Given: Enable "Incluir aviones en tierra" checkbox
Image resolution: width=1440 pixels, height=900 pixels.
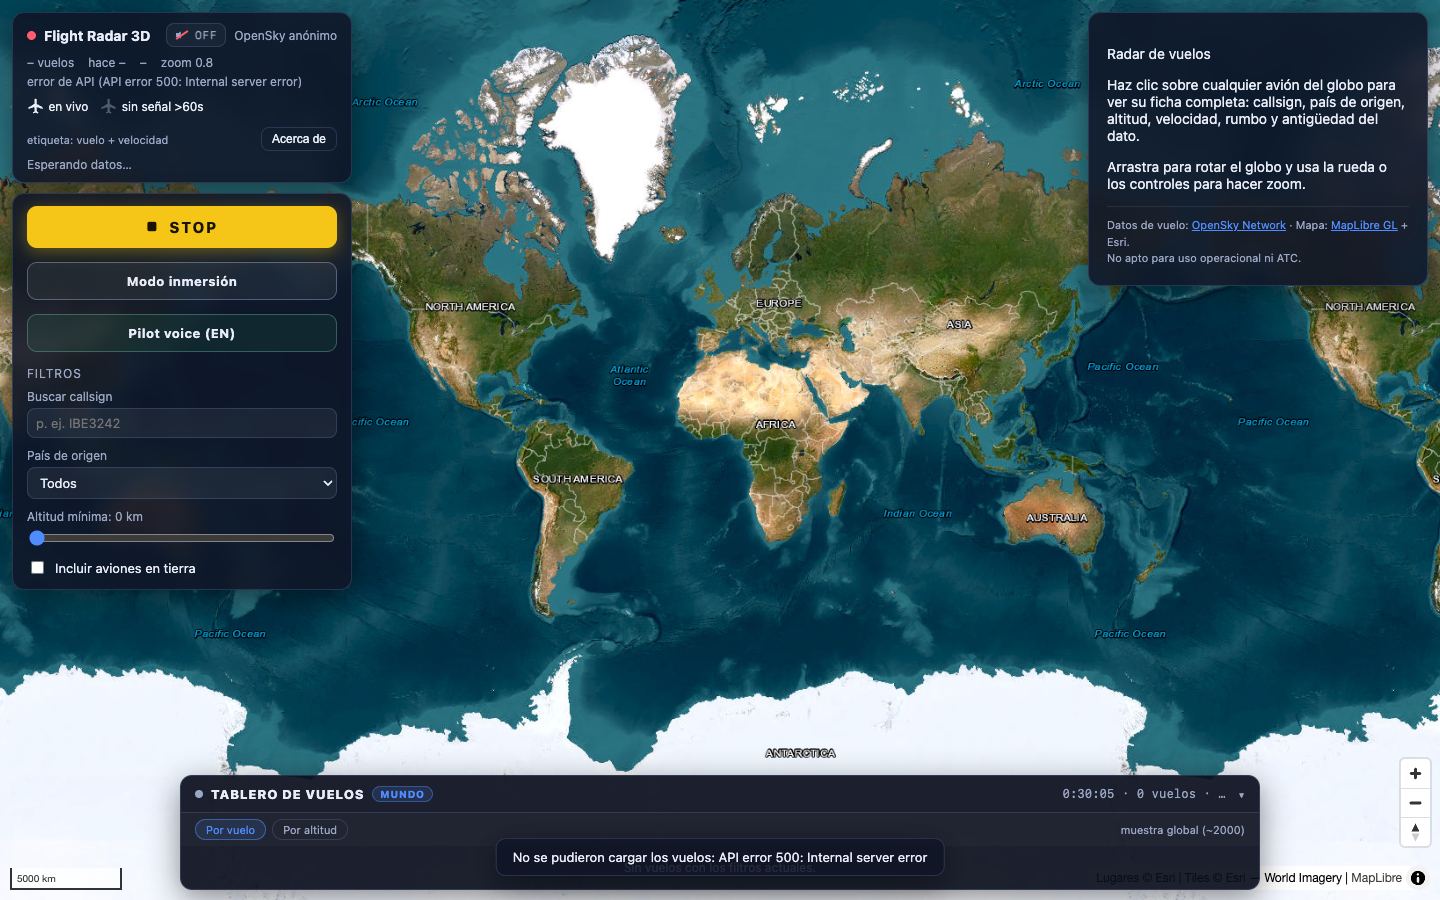Looking at the screenshot, I should coord(37,568).
